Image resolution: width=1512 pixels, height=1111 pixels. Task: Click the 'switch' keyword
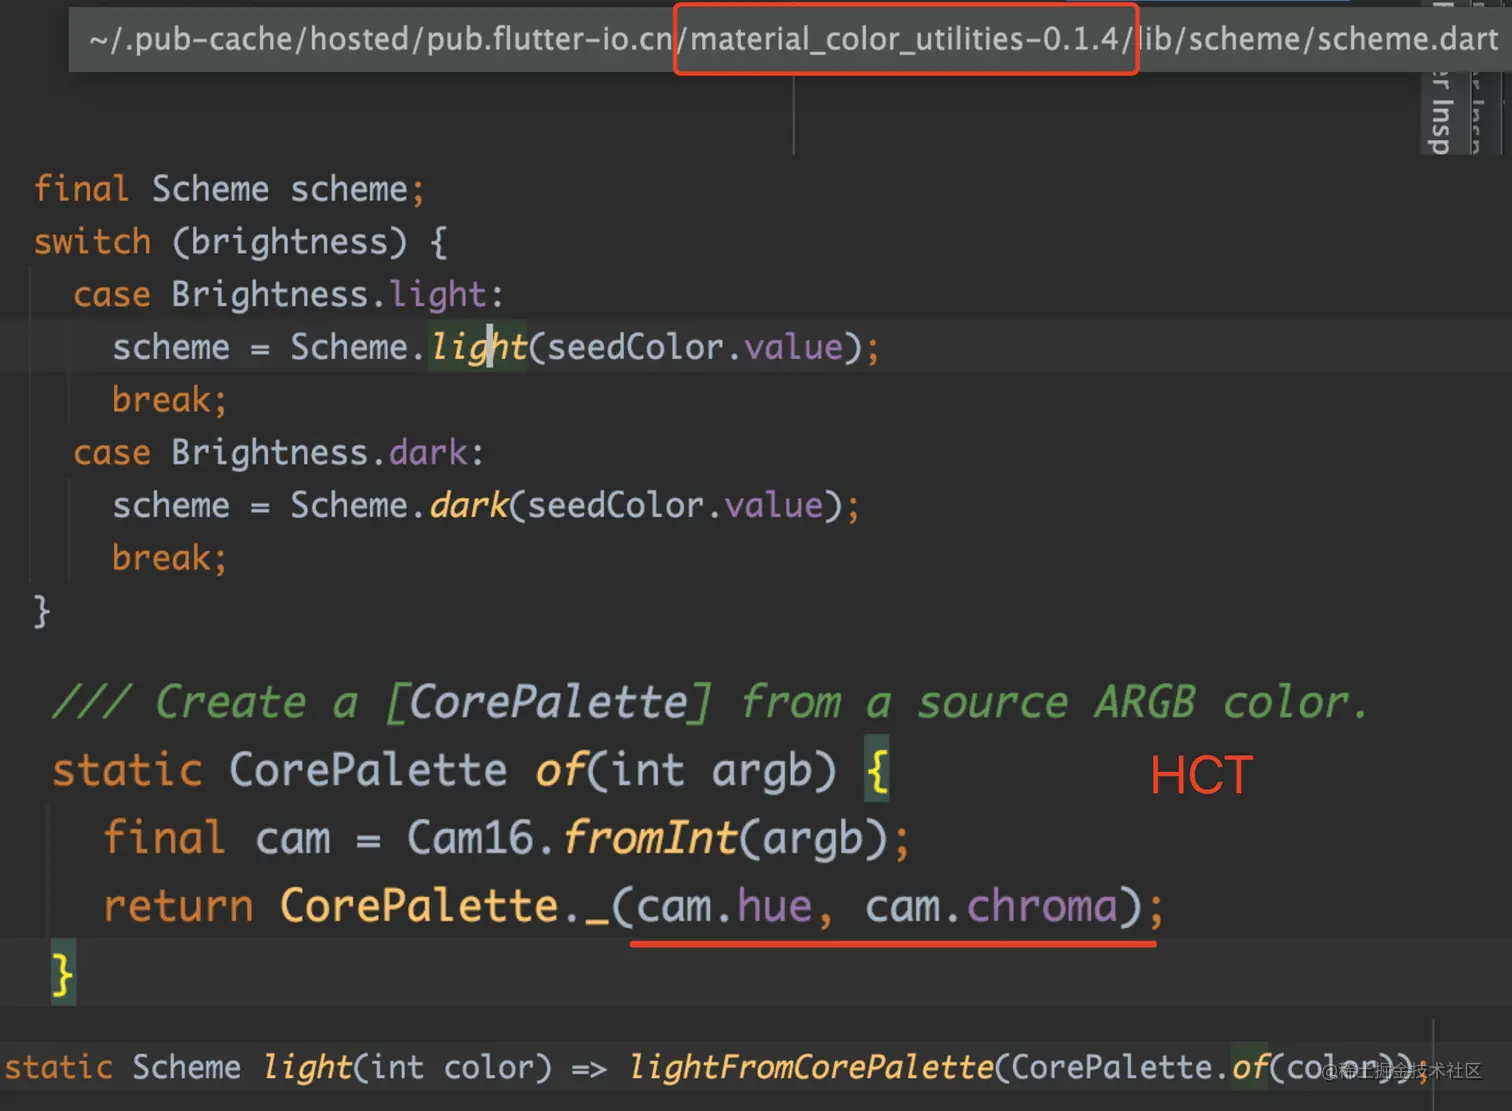[x=92, y=242]
